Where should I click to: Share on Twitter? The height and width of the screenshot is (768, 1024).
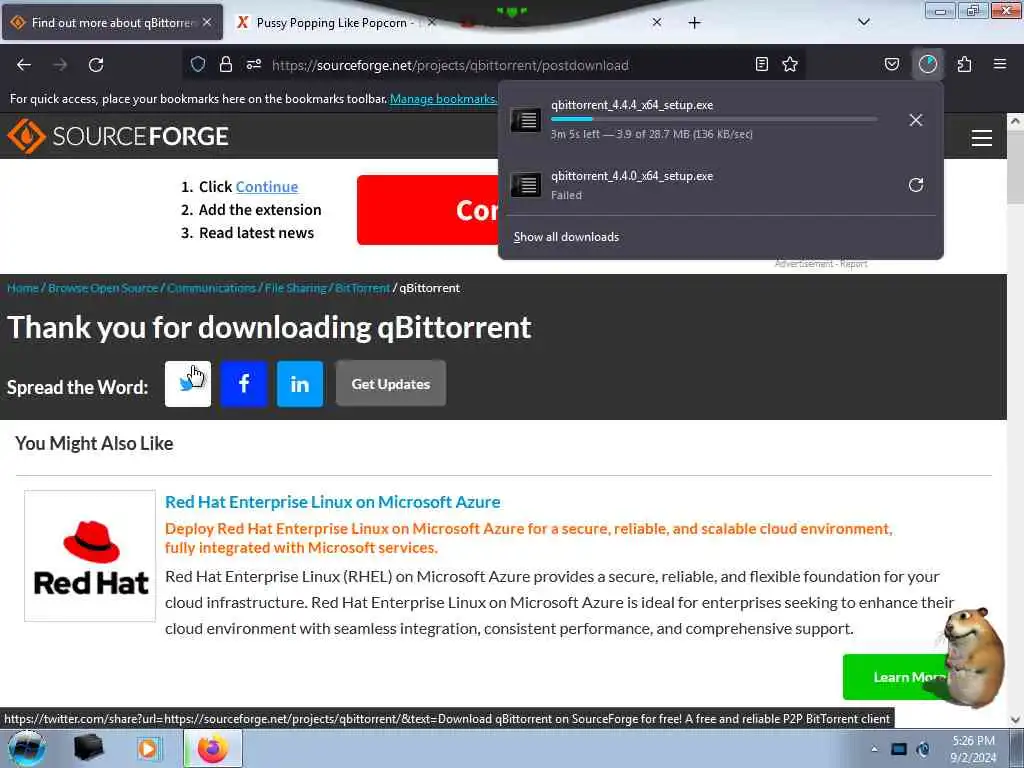(188, 384)
